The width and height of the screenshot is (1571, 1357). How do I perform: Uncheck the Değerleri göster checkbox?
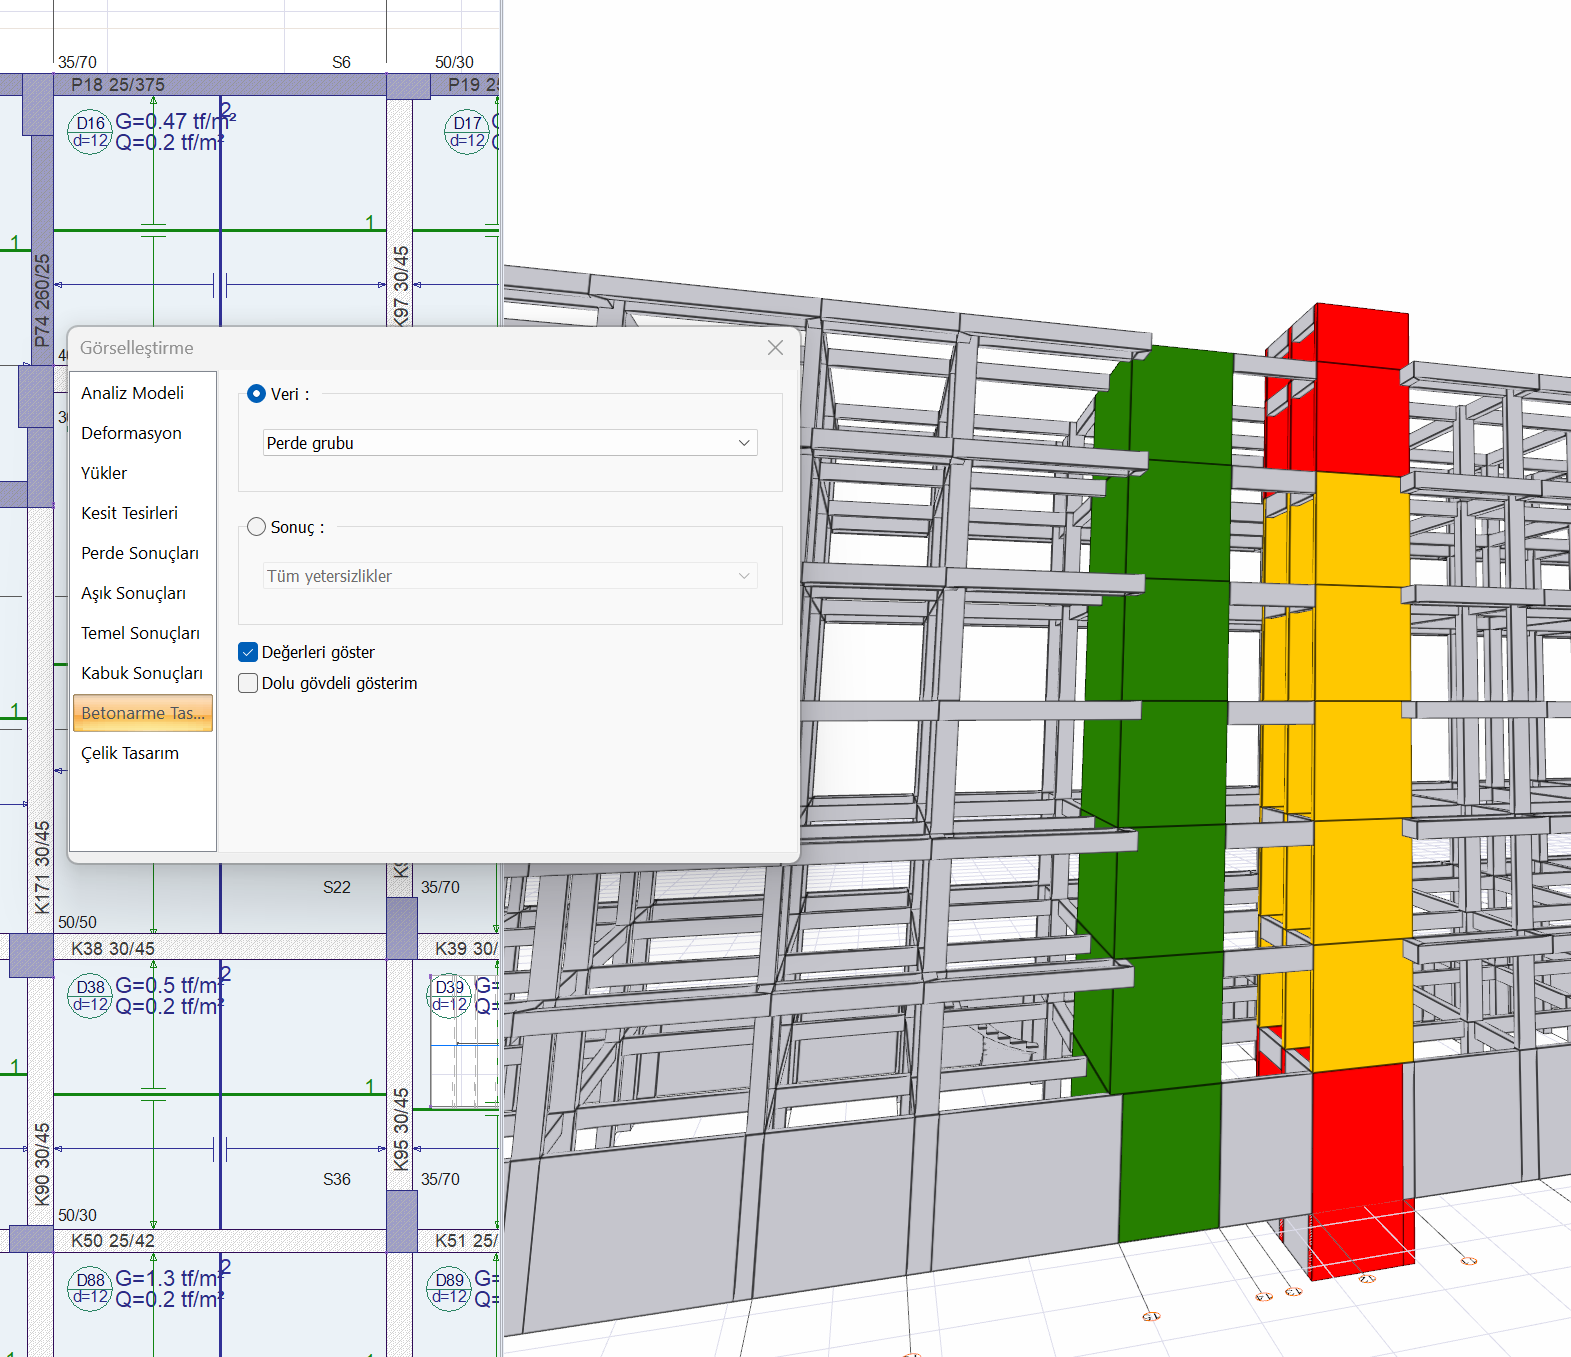tap(249, 653)
